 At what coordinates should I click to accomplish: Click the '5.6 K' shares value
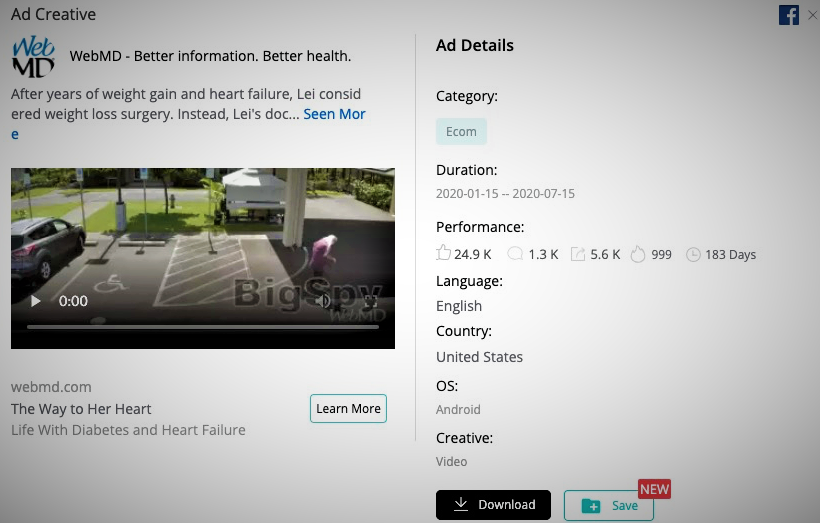point(605,255)
